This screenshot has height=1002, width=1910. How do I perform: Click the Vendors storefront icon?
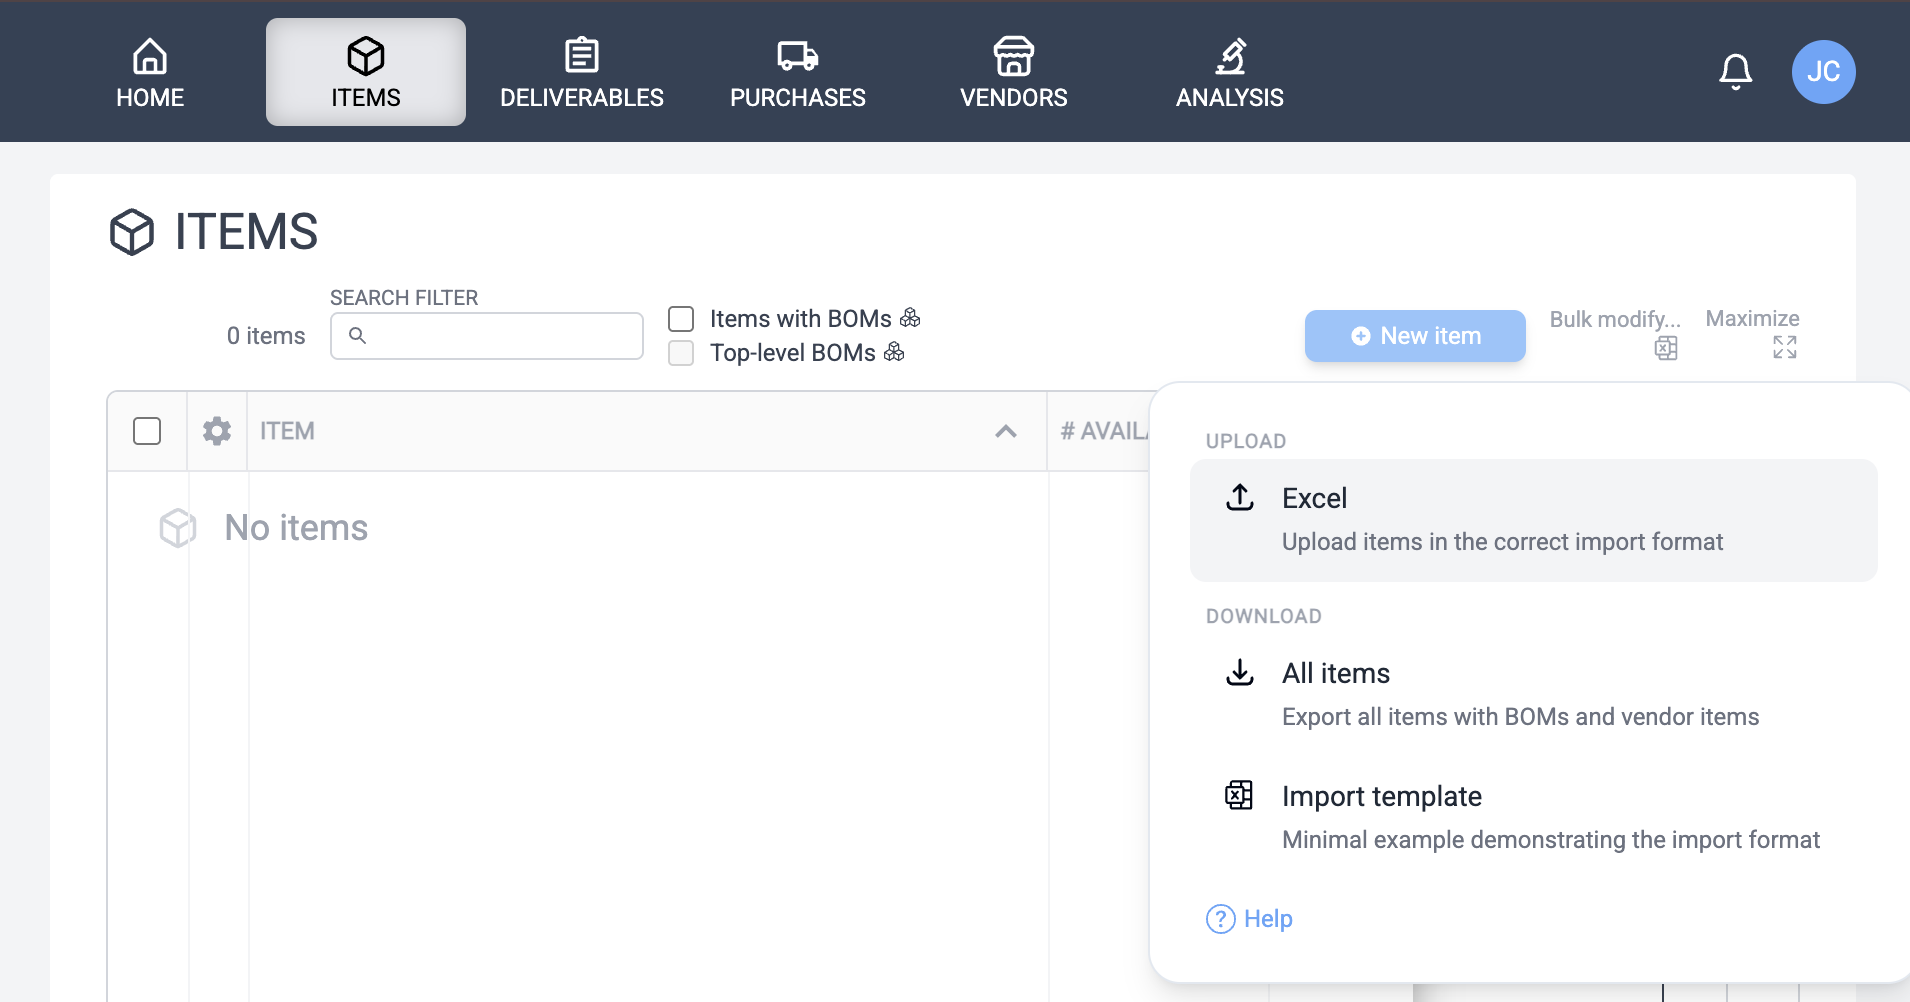(1013, 56)
